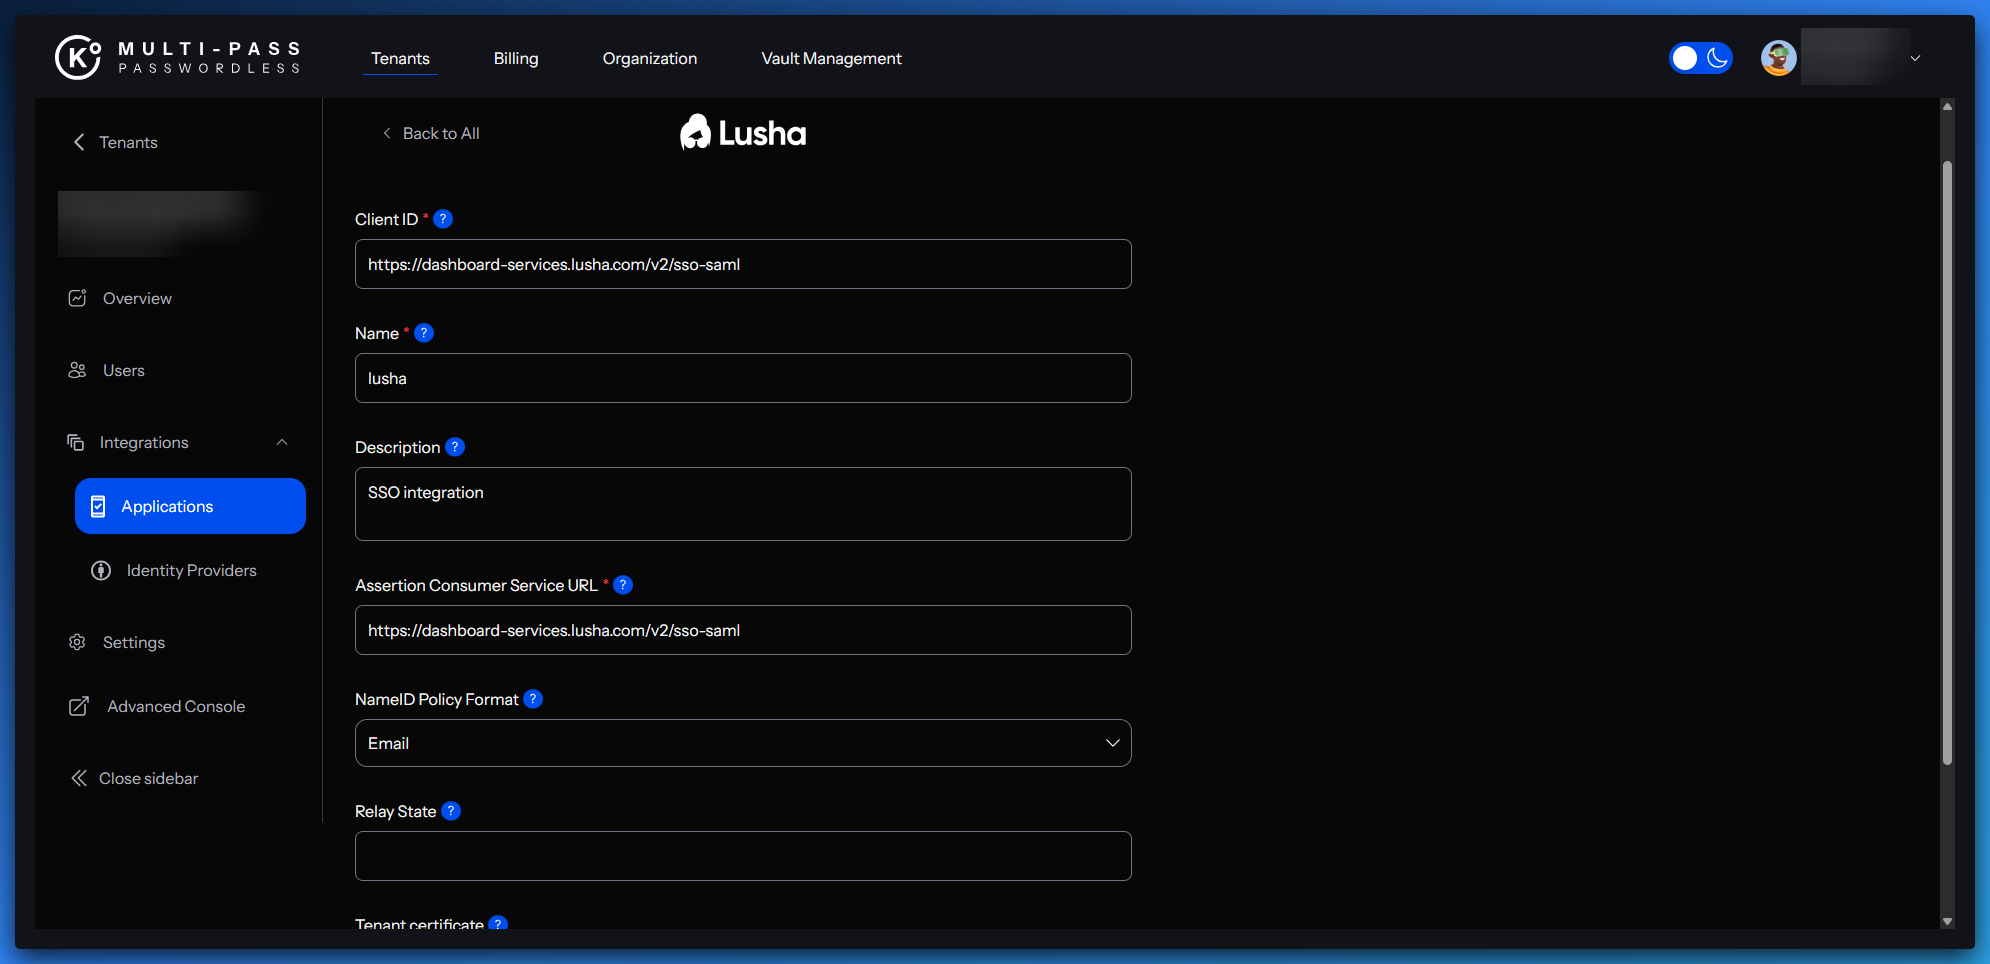Click the vertical scrollbar thumb
Viewport: 1990px width, 964px height.
[1947, 462]
